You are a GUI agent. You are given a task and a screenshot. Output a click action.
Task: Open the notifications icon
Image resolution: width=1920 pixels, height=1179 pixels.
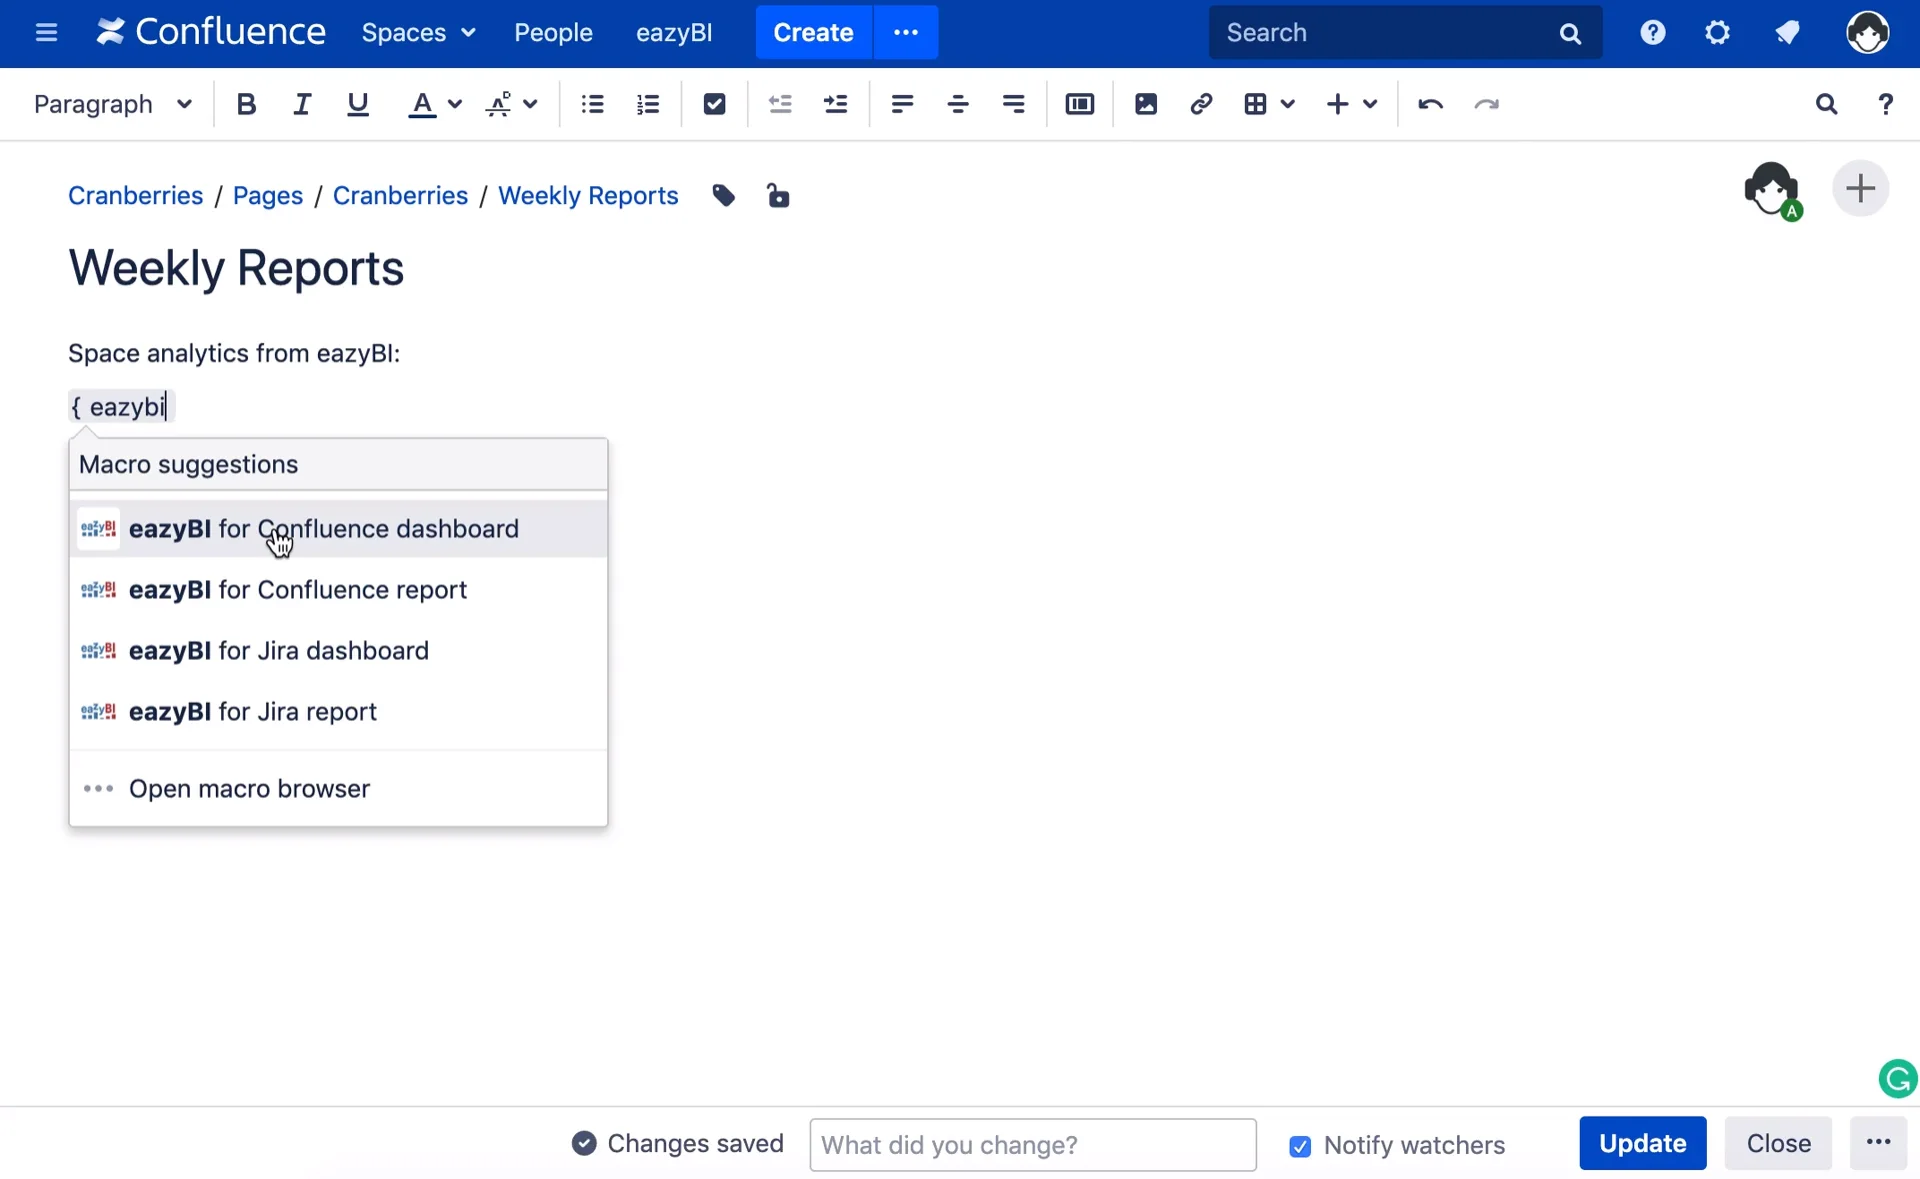[x=1788, y=33]
